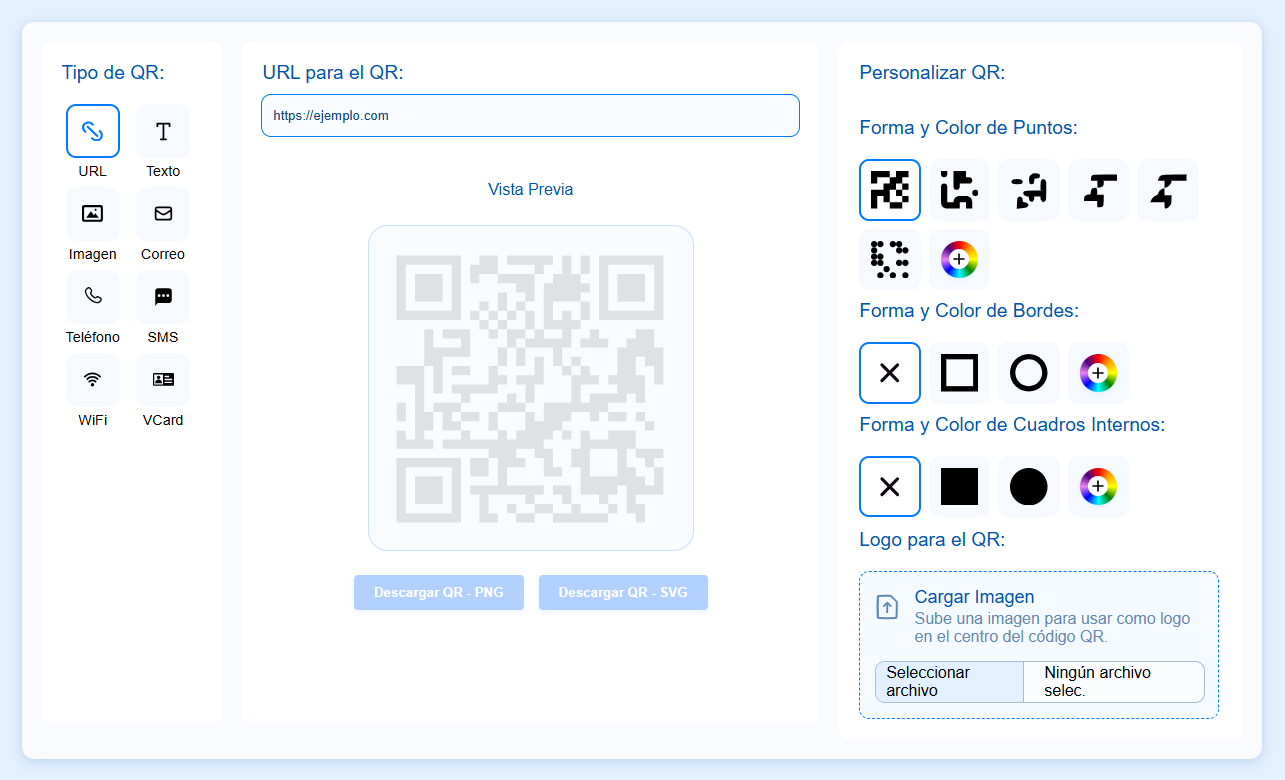
Task: Choose the VCard QR type
Action: [x=162, y=380]
